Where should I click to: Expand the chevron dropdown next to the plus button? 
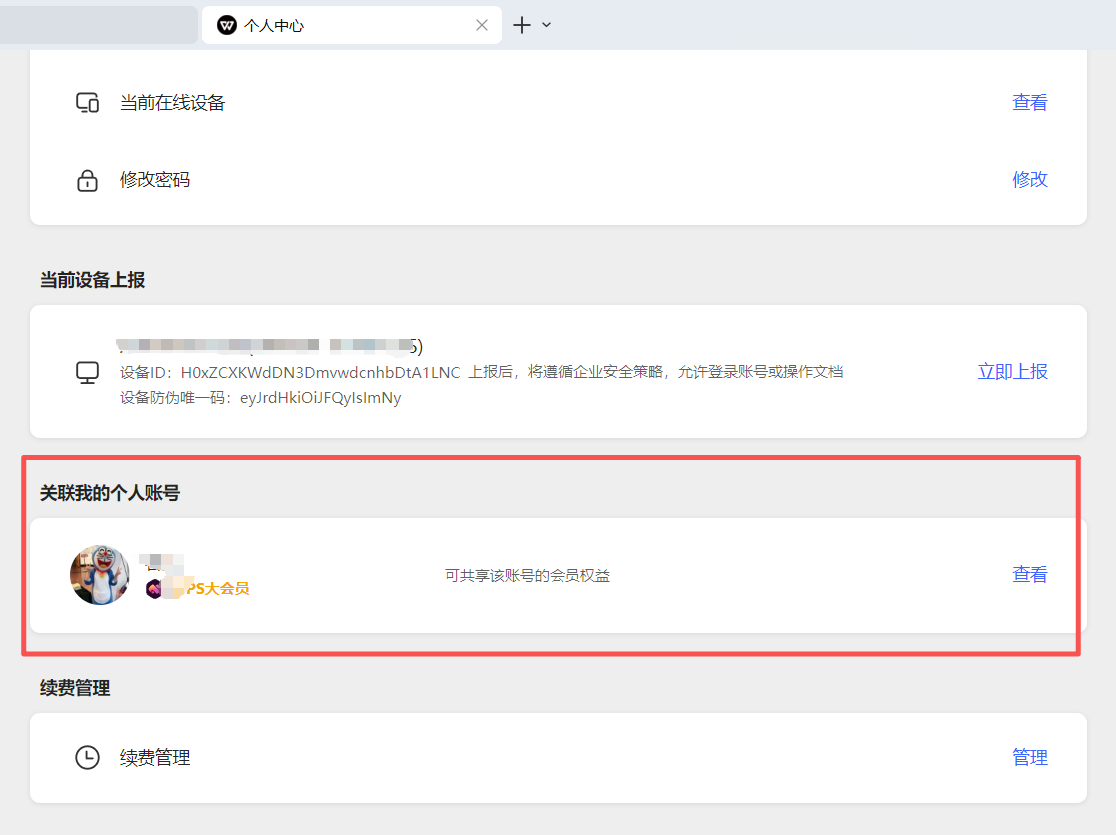[x=546, y=25]
